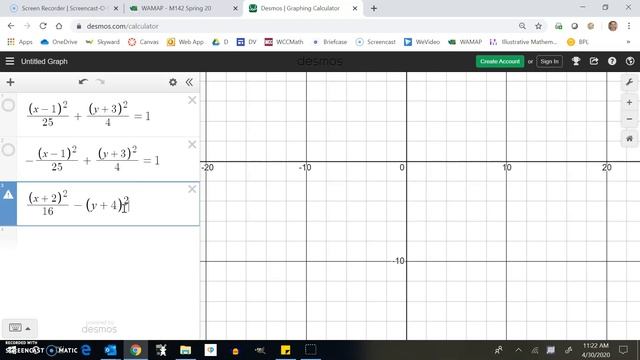Bookmark this page with star
640x360 pixels.
tap(538, 26)
